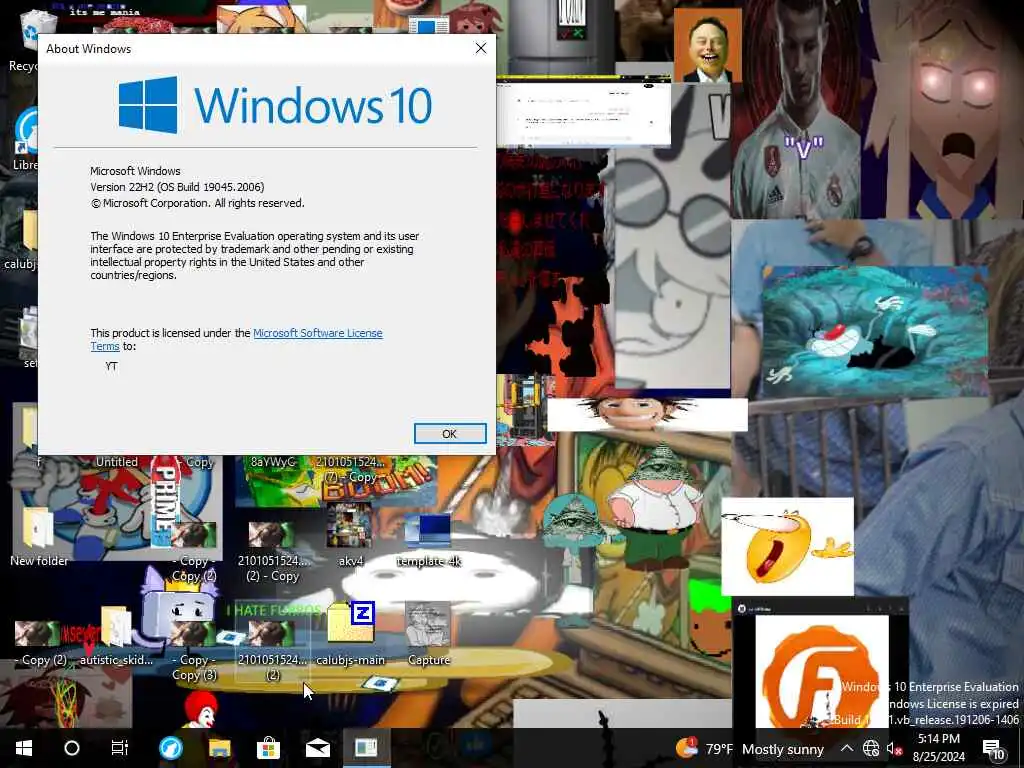
Task: Select the Recycle Bin desktop icon
Action: click(26, 42)
